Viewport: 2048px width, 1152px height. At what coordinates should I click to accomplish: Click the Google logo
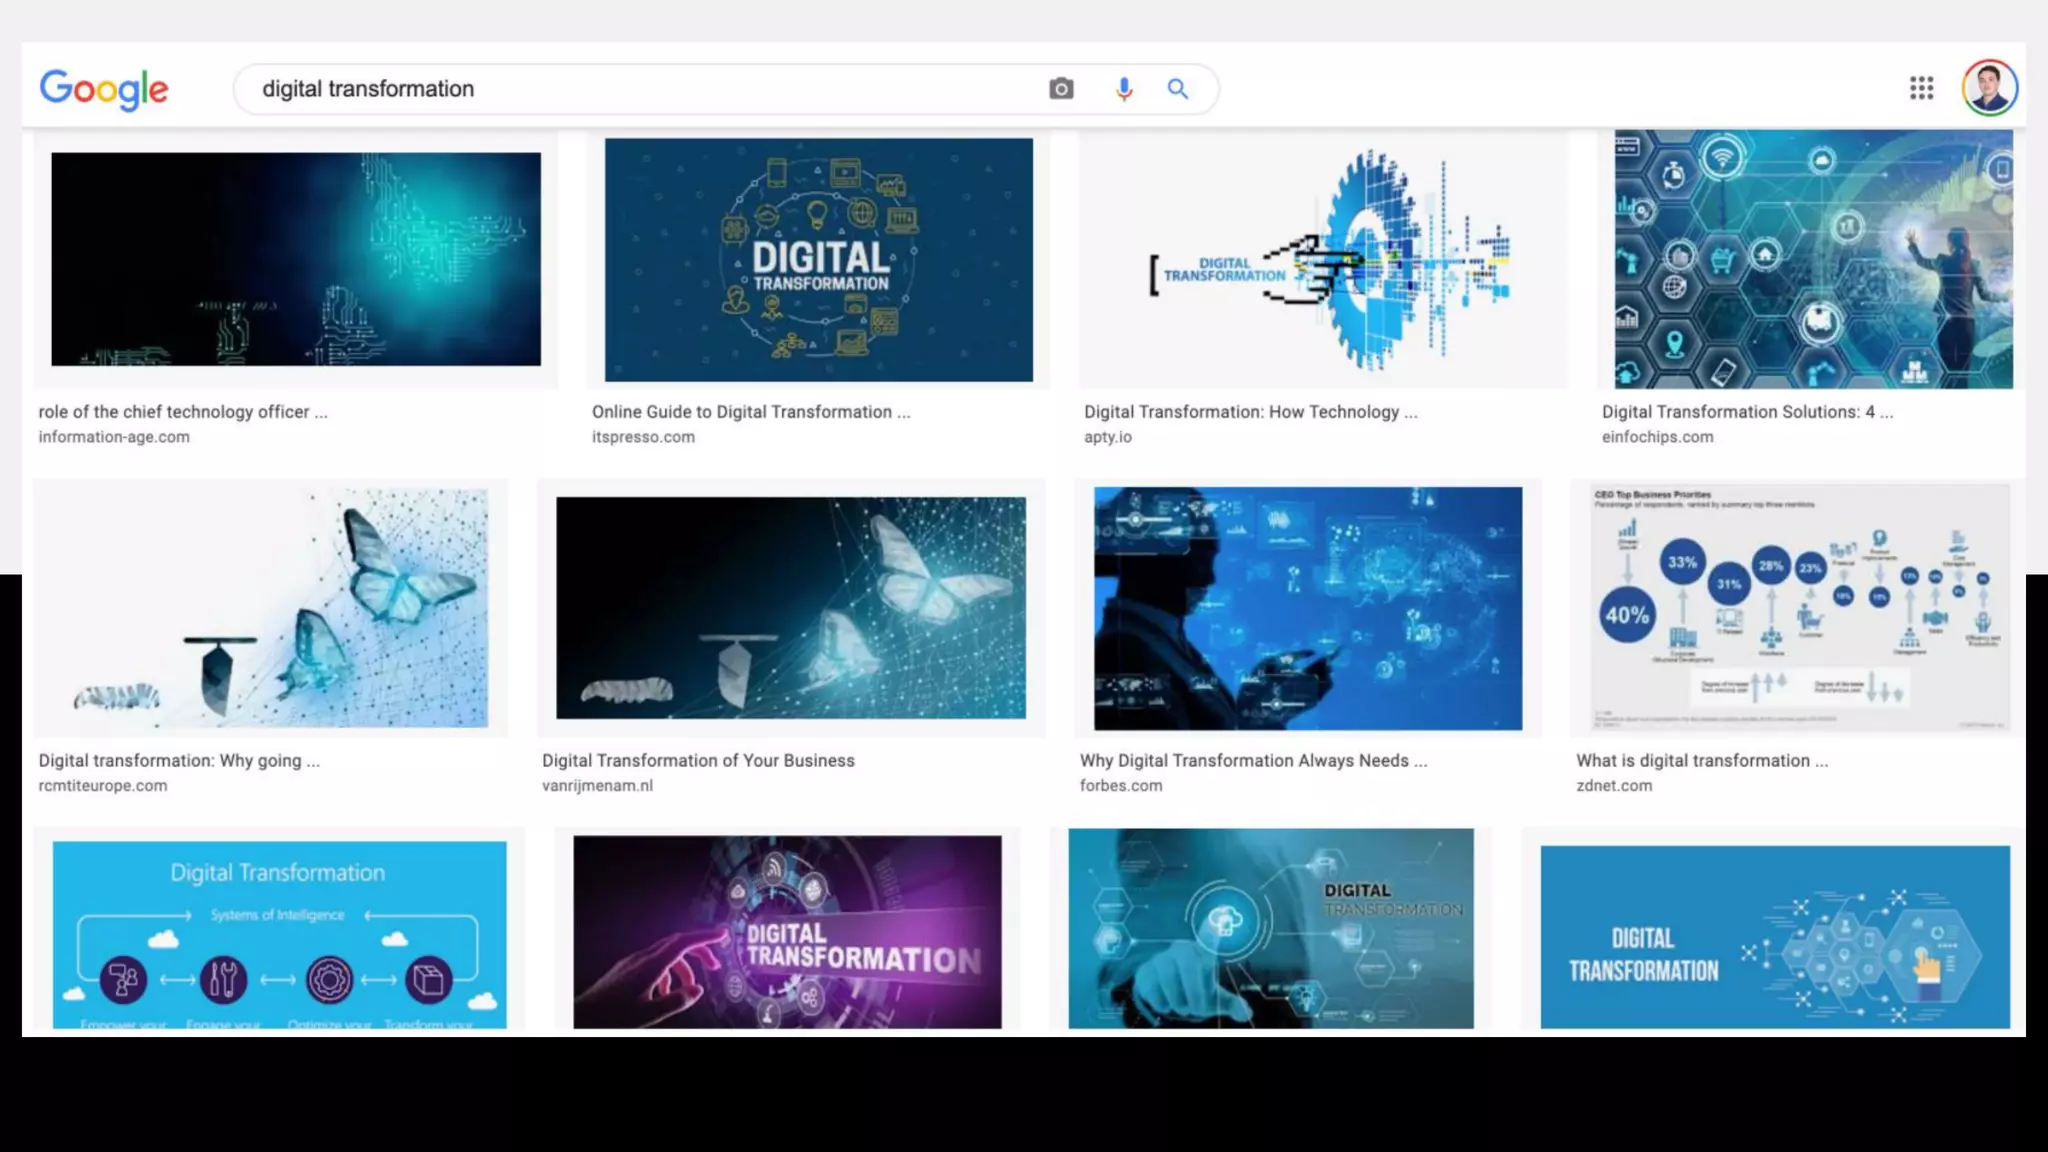[104, 89]
